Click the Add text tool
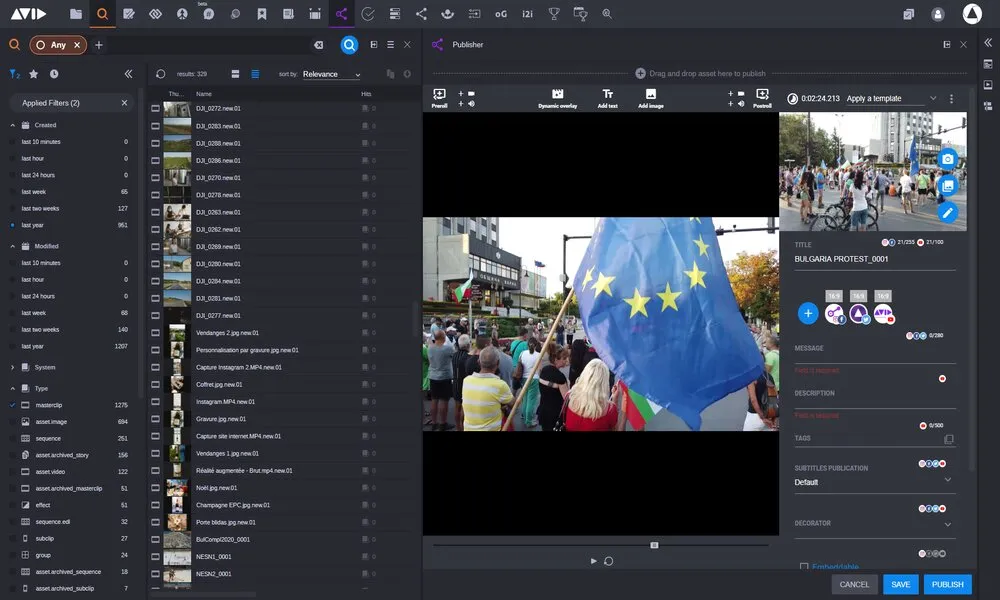1000x600 pixels. [x=607, y=97]
